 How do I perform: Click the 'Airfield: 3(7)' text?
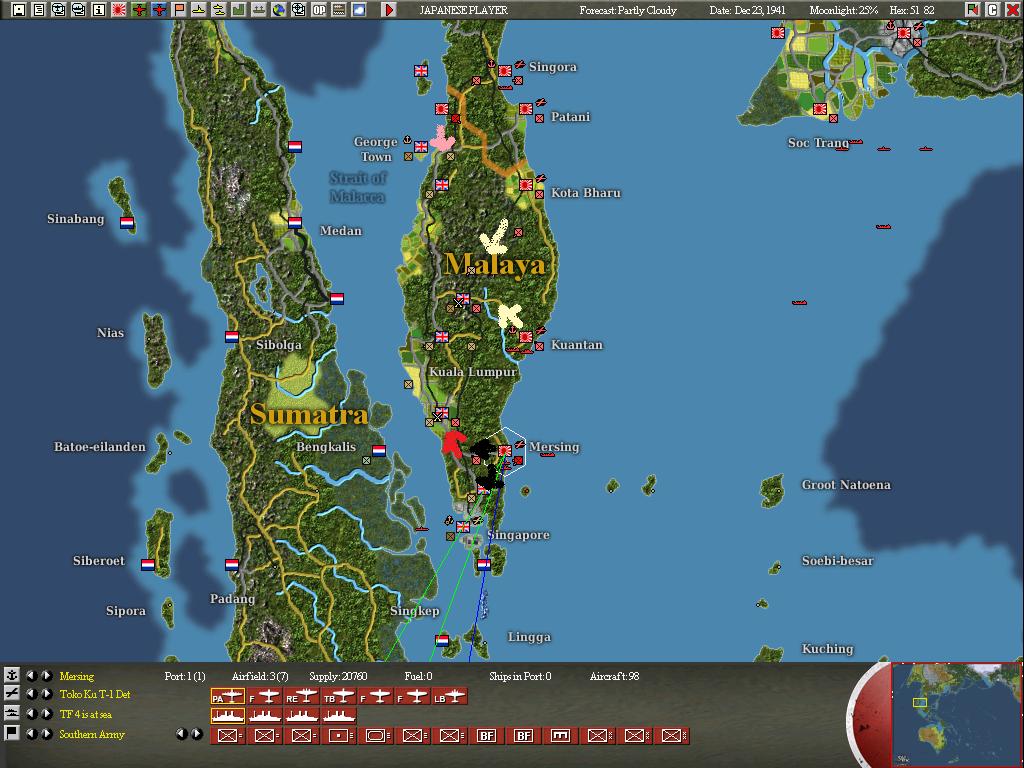[261, 676]
